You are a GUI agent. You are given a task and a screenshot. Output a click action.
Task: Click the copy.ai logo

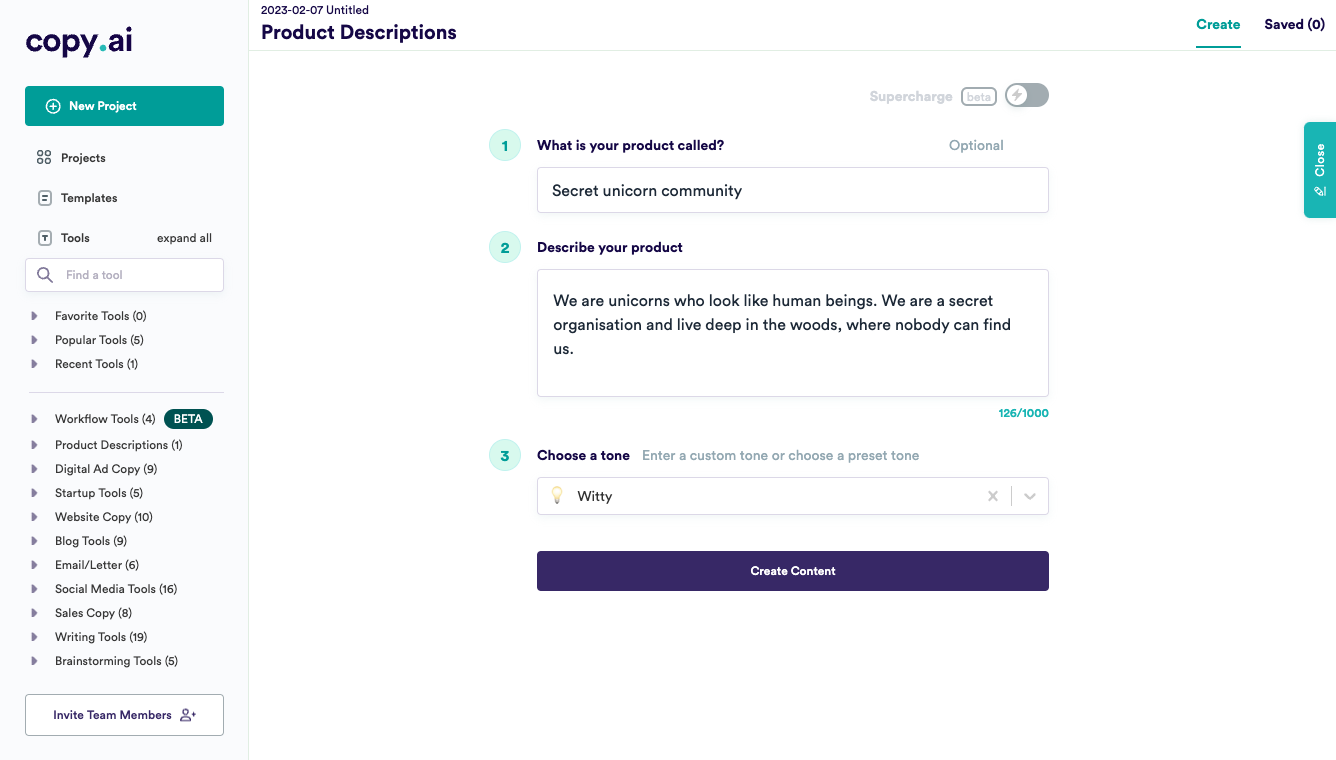tap(79, 41)
